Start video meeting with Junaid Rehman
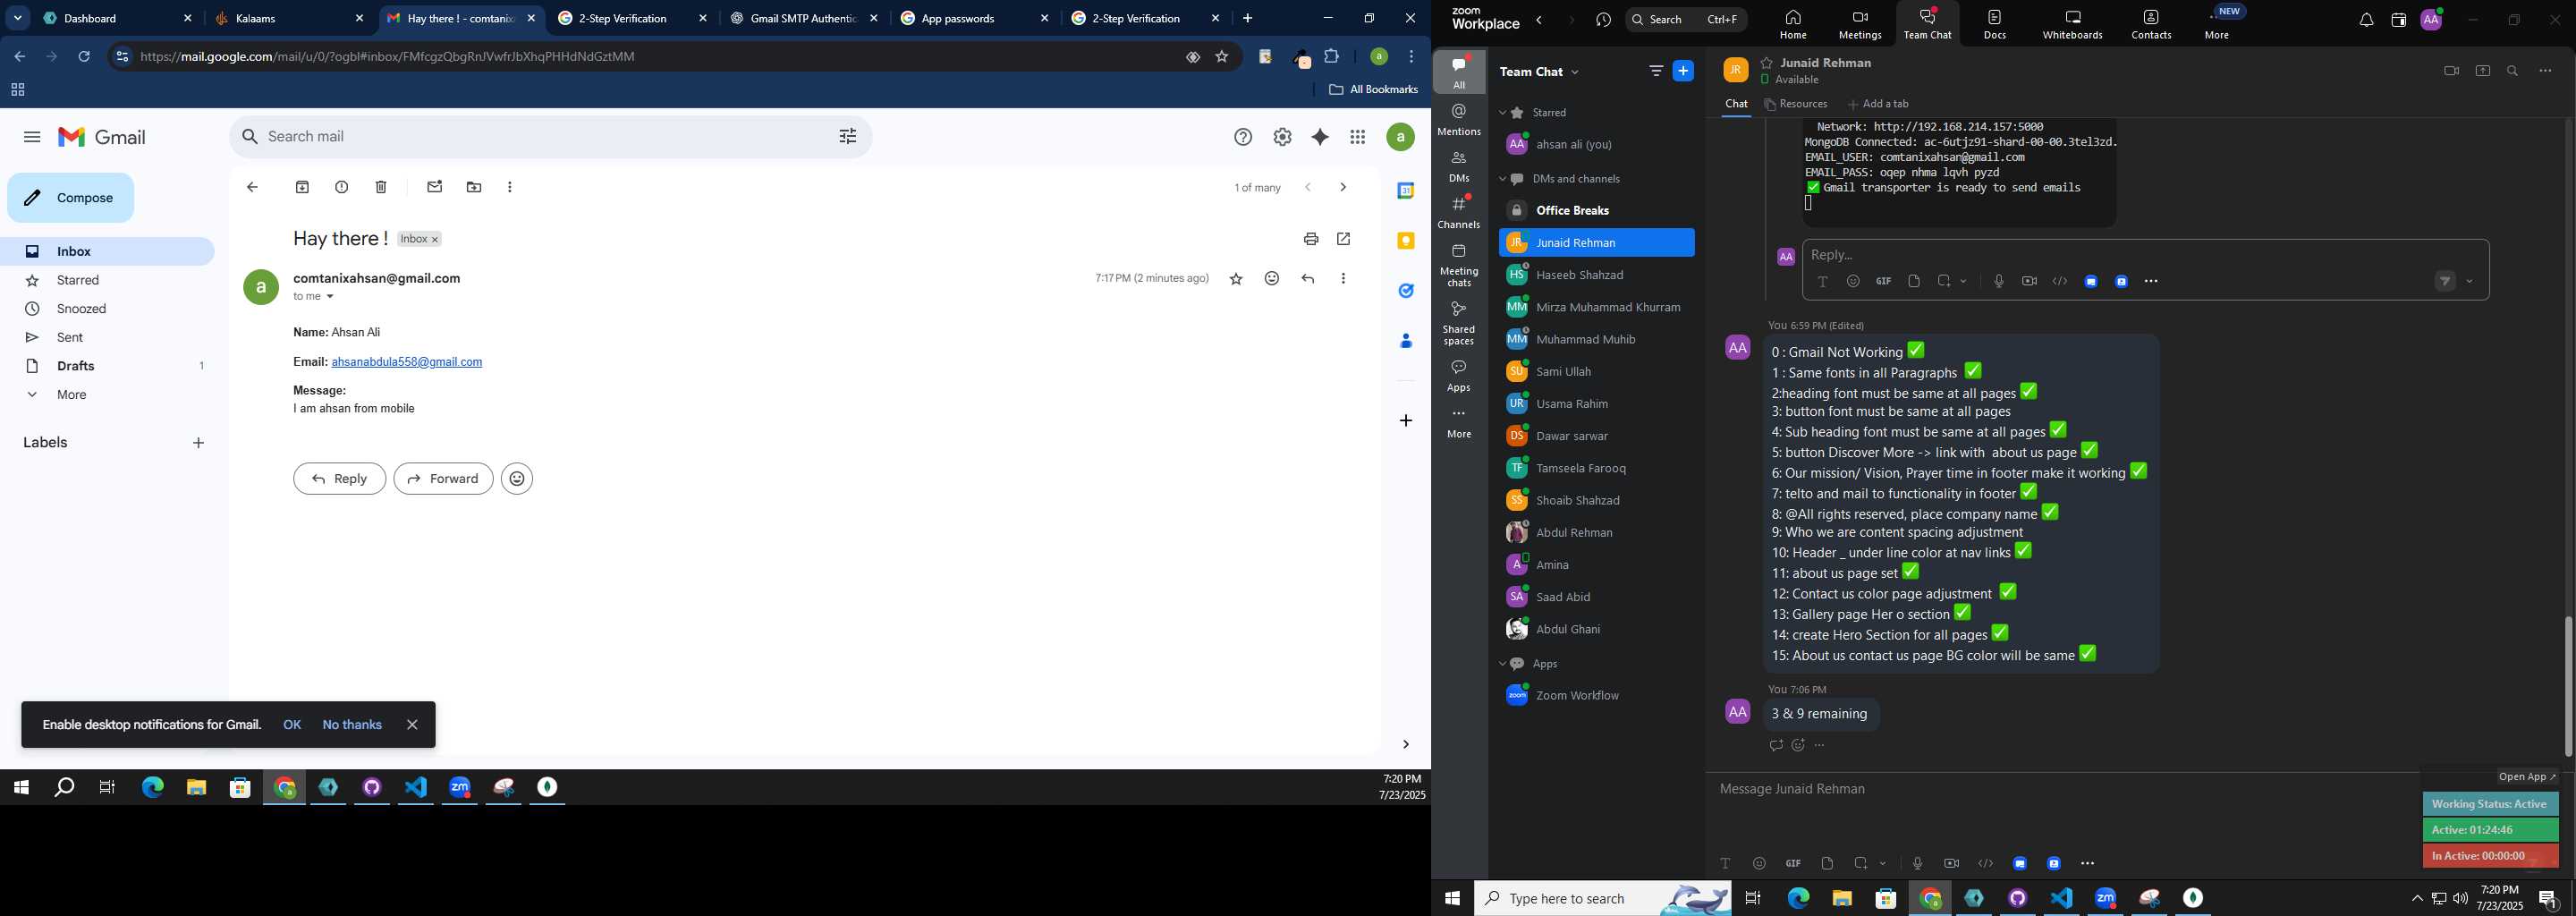The width and height of the screenshot is (2576, 916). coord(2451,71)
